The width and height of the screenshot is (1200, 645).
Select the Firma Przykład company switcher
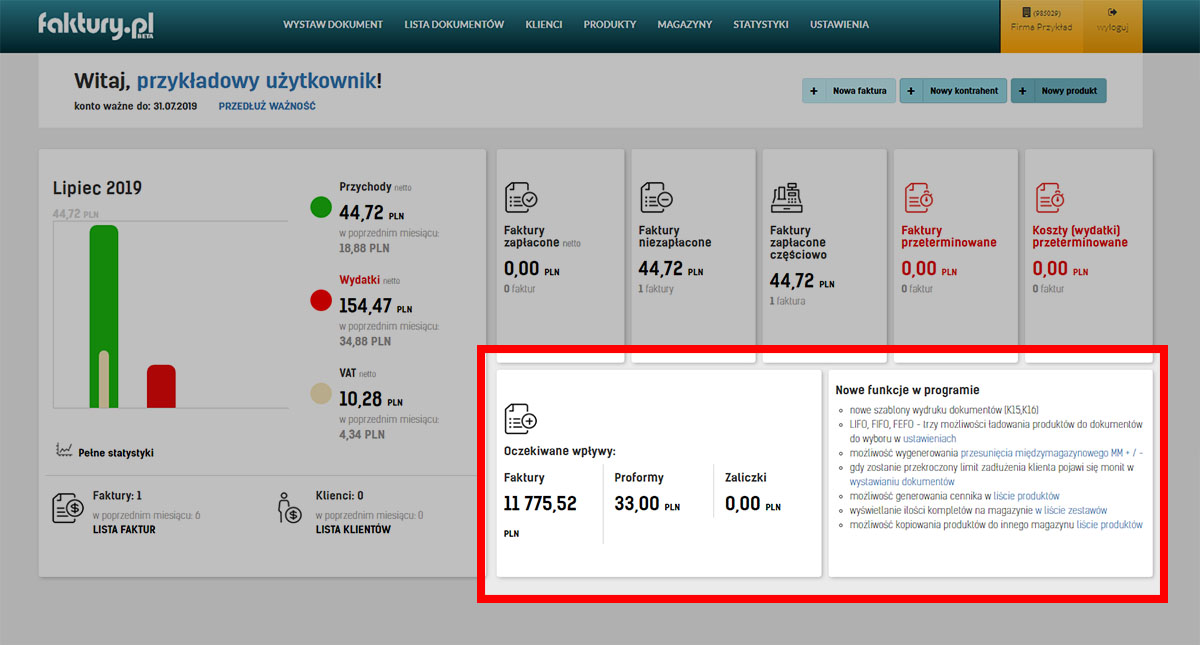tap(1041, 22)
